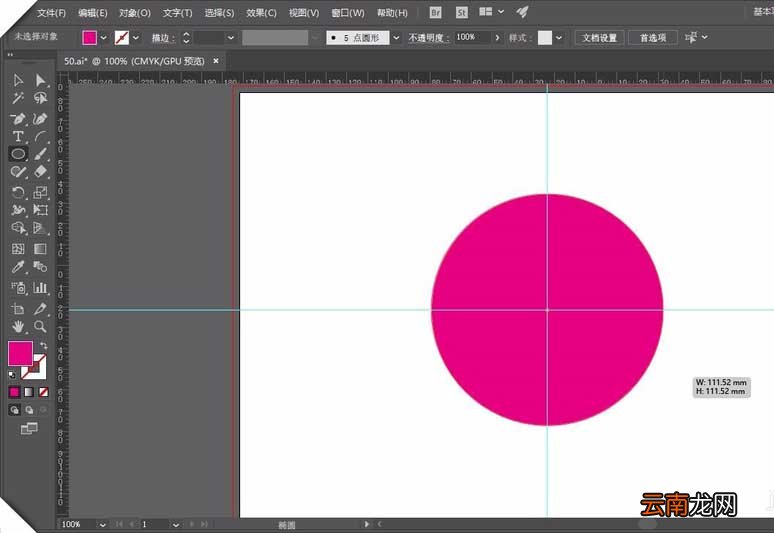Select the Symbol Sprayer tool

point(18,288)
